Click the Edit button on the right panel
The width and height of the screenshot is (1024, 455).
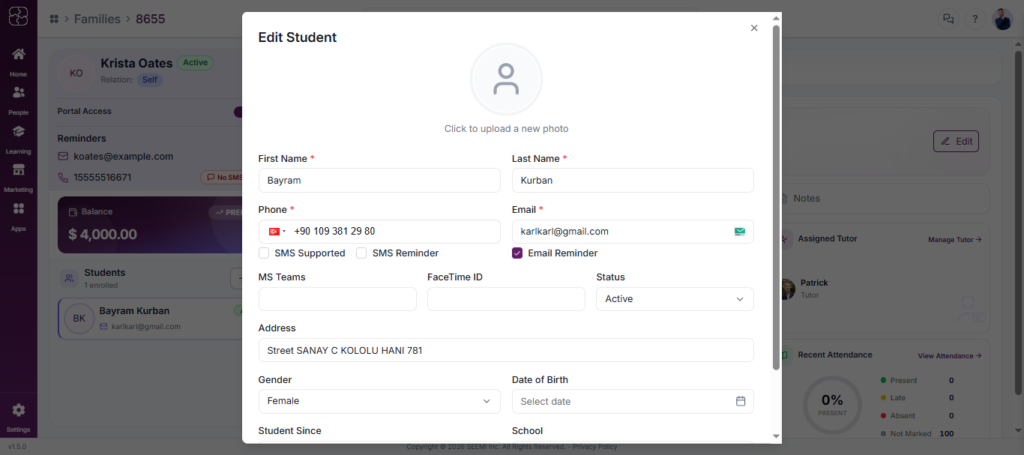click(956, 141)
